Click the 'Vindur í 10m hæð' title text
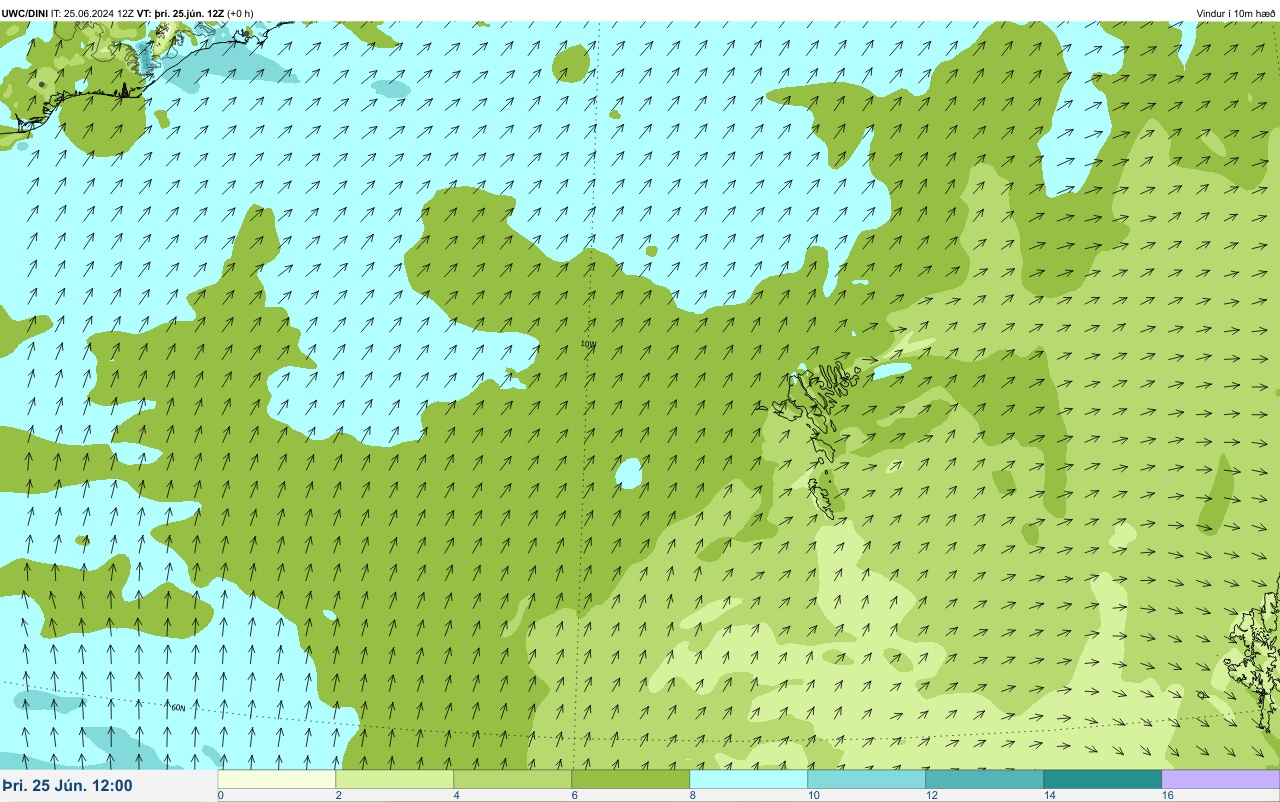This screenshot has width=1280, height=802. (x=1236, y=14)
